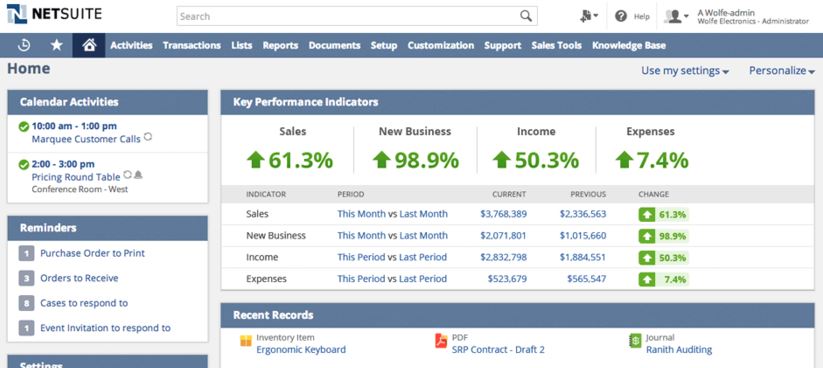
Task: Click the large green arrow by Expenses 7.4%
Action: pyautogui.click(x=624, y=160)
